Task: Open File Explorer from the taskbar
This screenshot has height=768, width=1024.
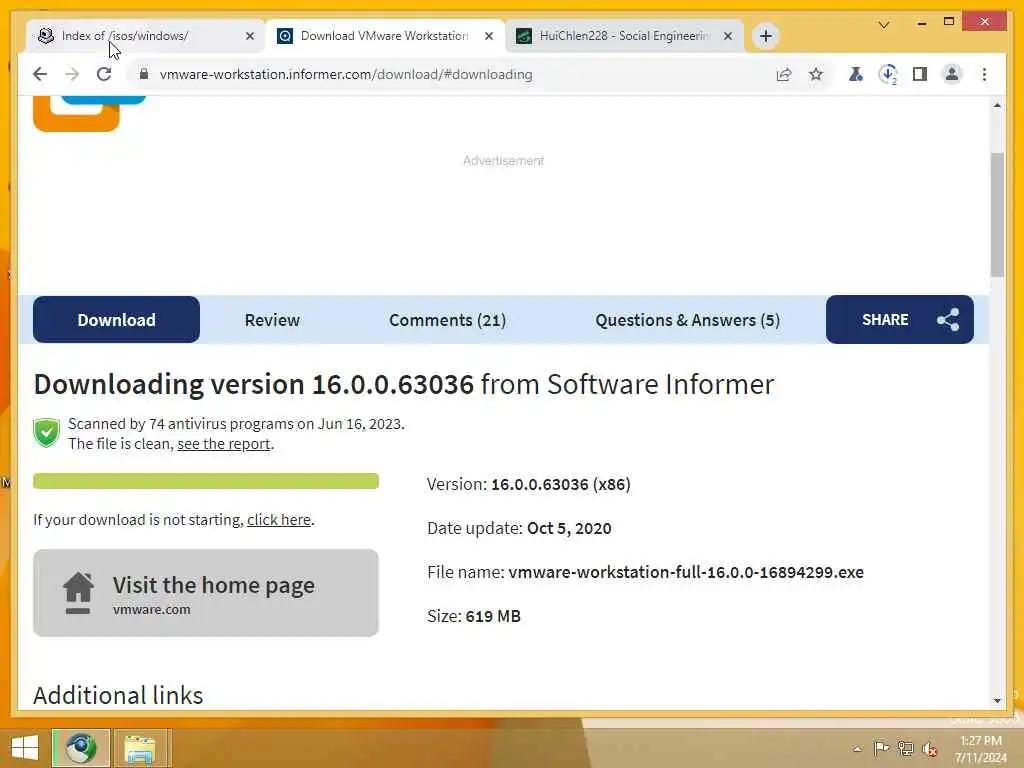Action: point(140,748)
